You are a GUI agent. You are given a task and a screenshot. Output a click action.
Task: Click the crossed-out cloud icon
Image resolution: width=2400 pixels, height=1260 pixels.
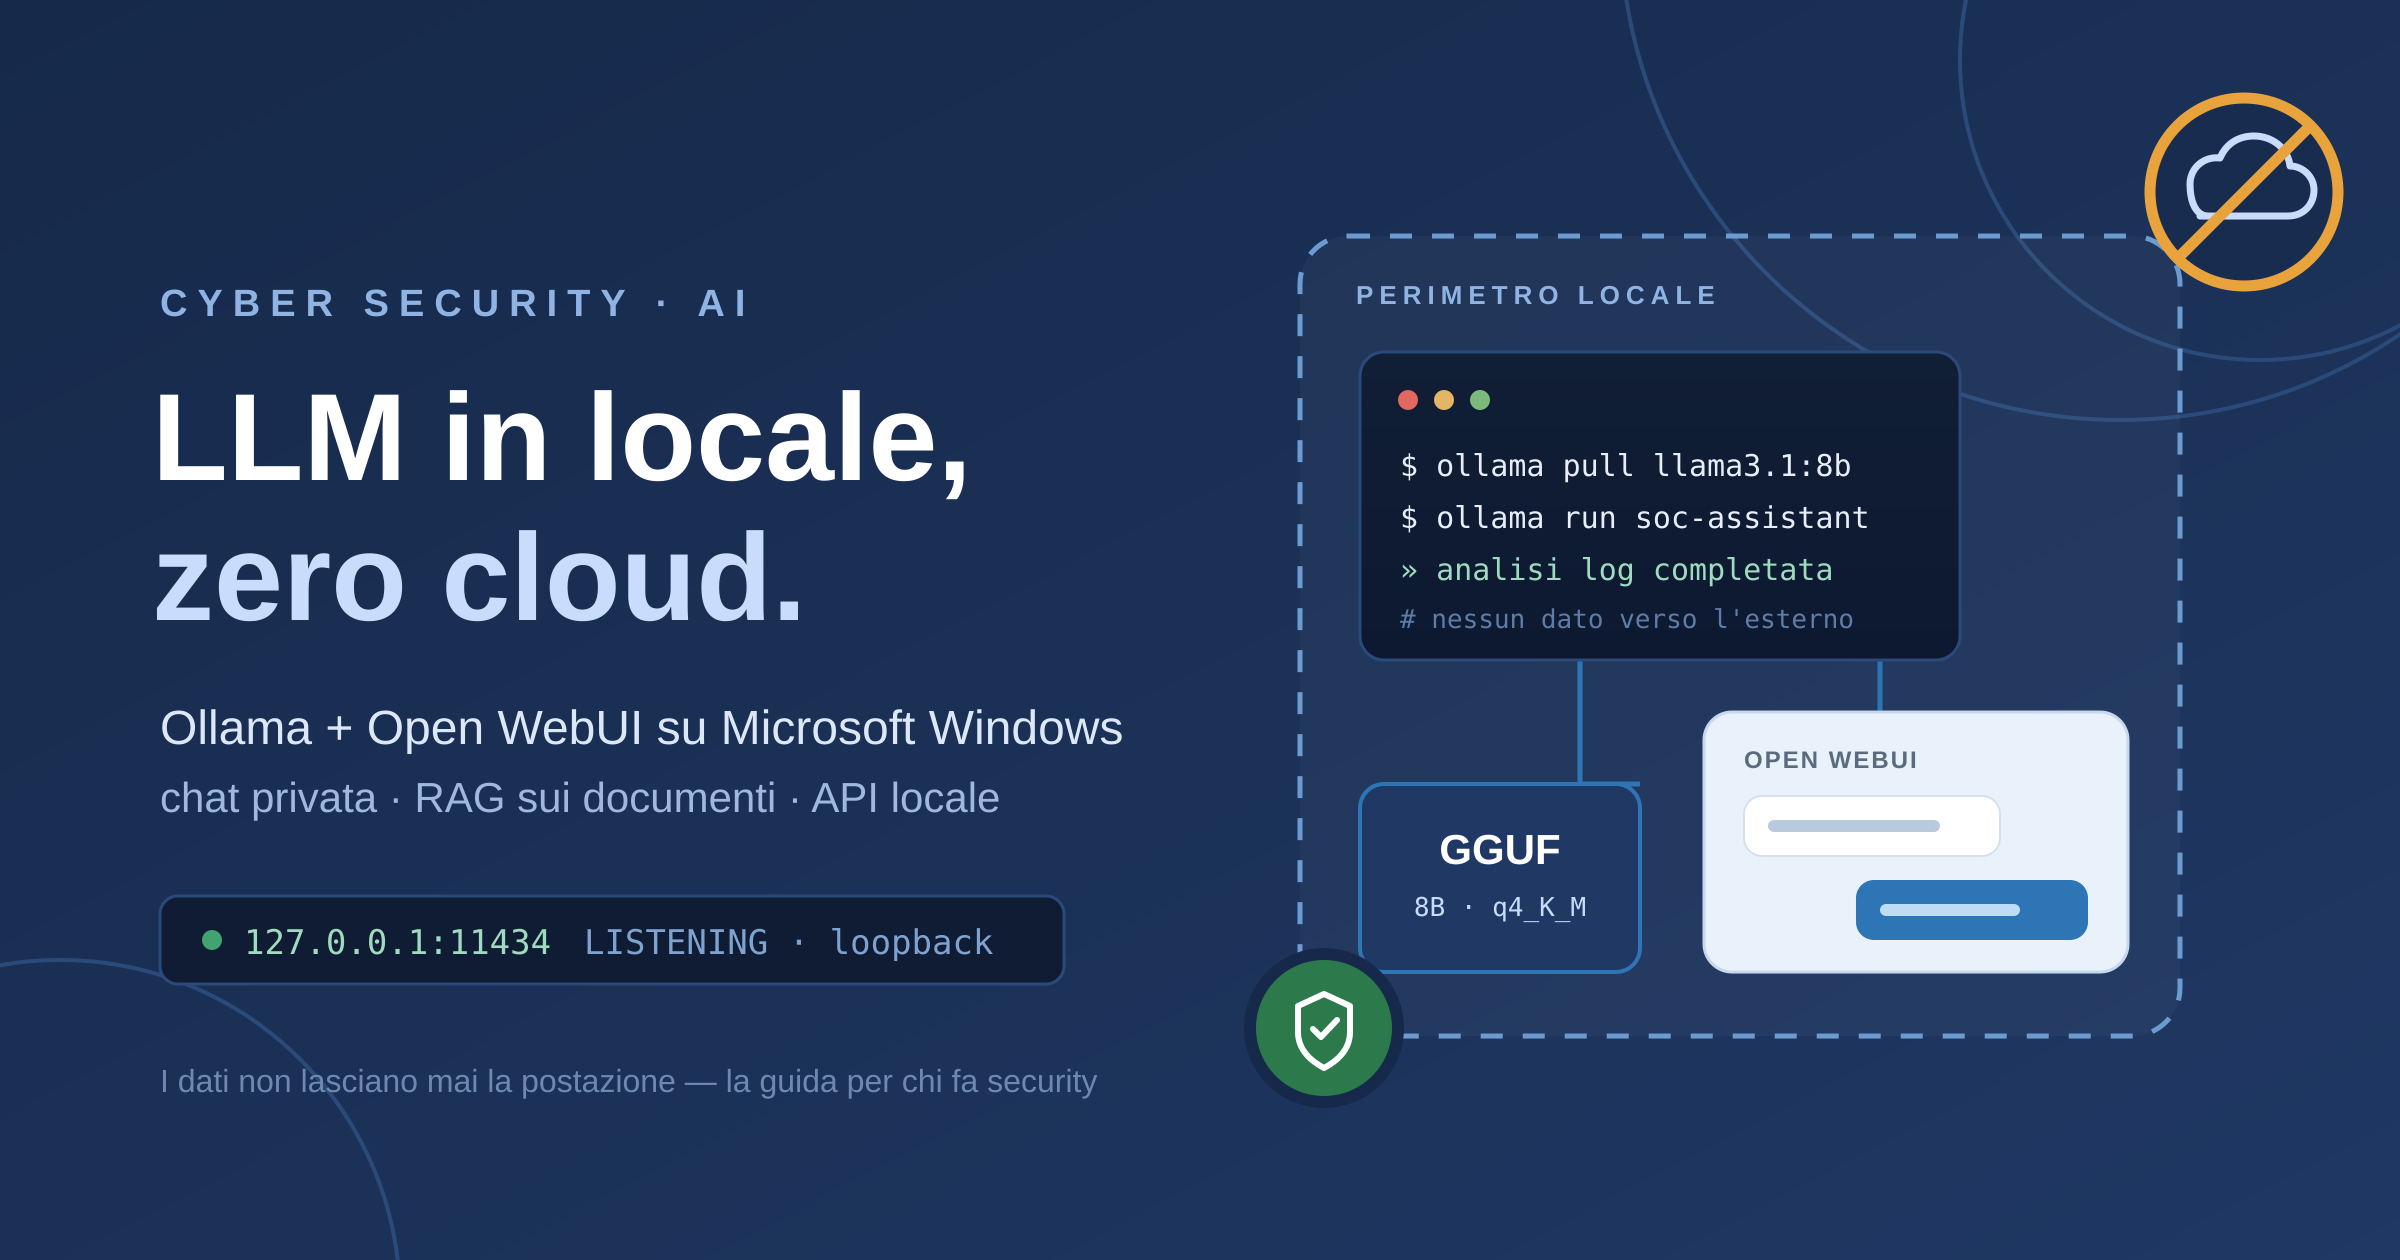coord(2244,192)
